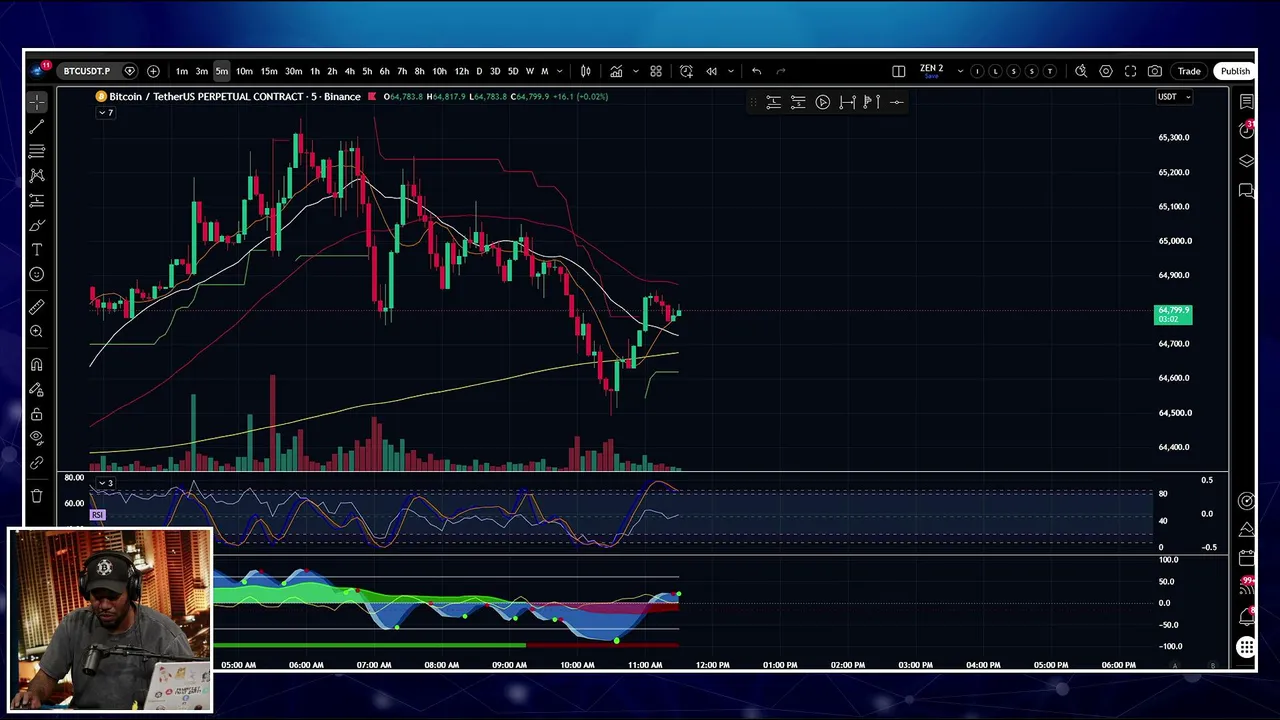
Task: Click the 64,799.9 current price label
Action: (1173, 315)
